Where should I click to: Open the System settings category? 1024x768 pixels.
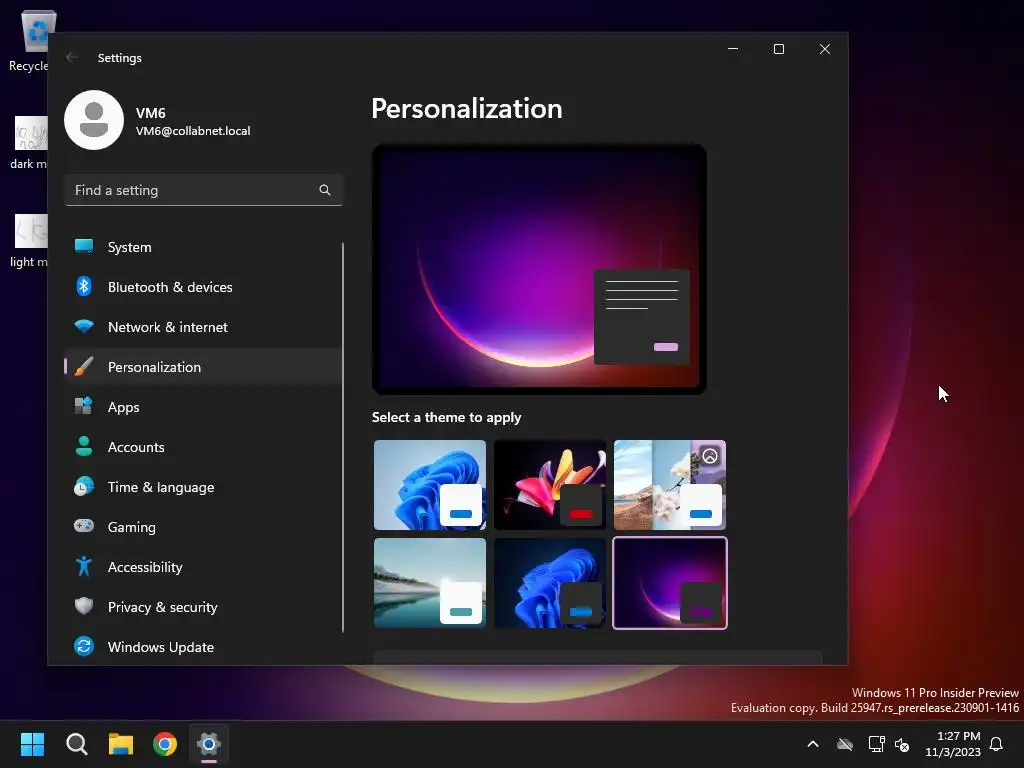click(x=203, y=247)
